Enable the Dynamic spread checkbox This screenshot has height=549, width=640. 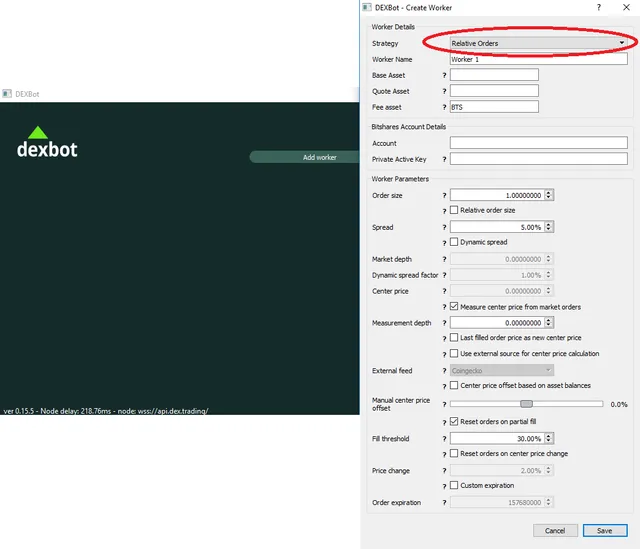point(454,242)
